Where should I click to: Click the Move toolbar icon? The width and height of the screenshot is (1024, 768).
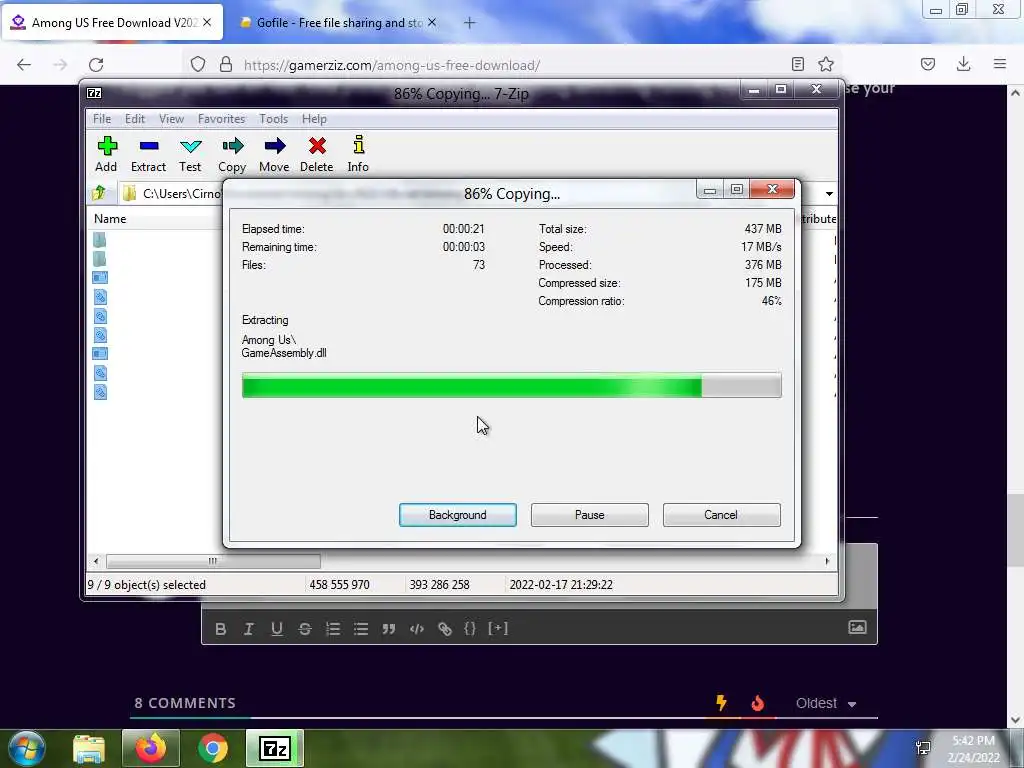tap(274, 153)
